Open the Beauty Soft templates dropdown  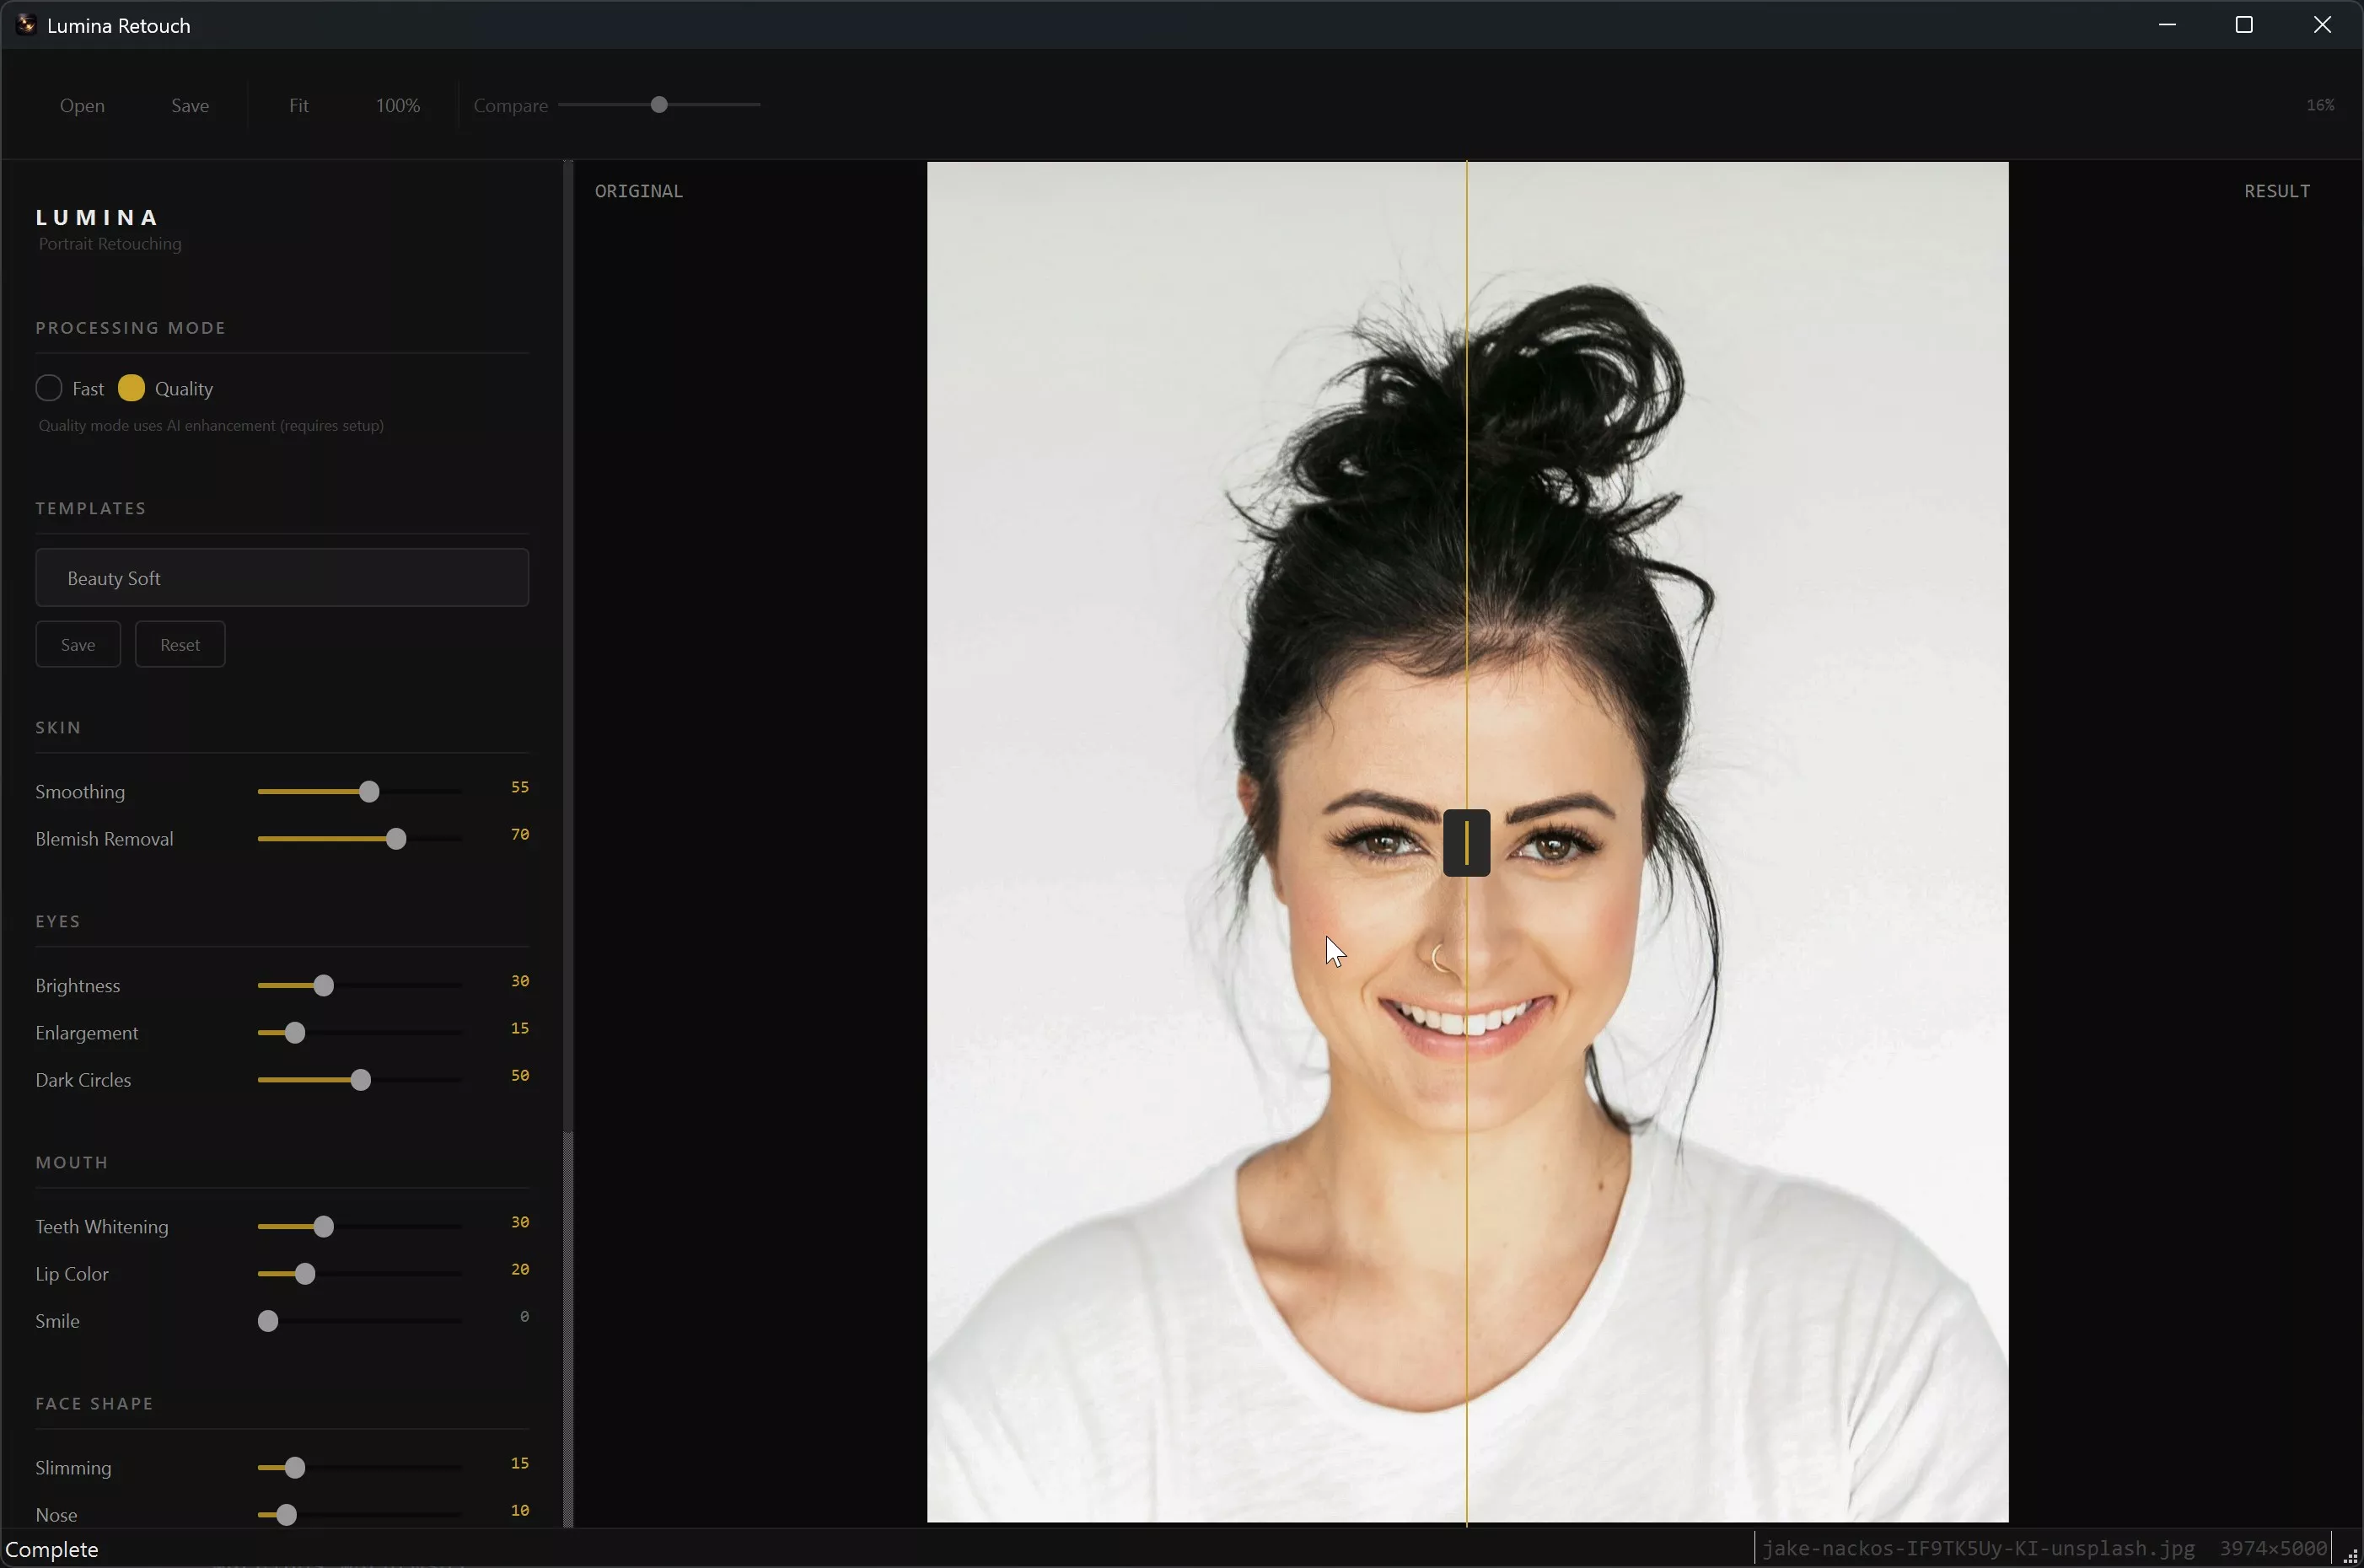(x=282, y=577)
